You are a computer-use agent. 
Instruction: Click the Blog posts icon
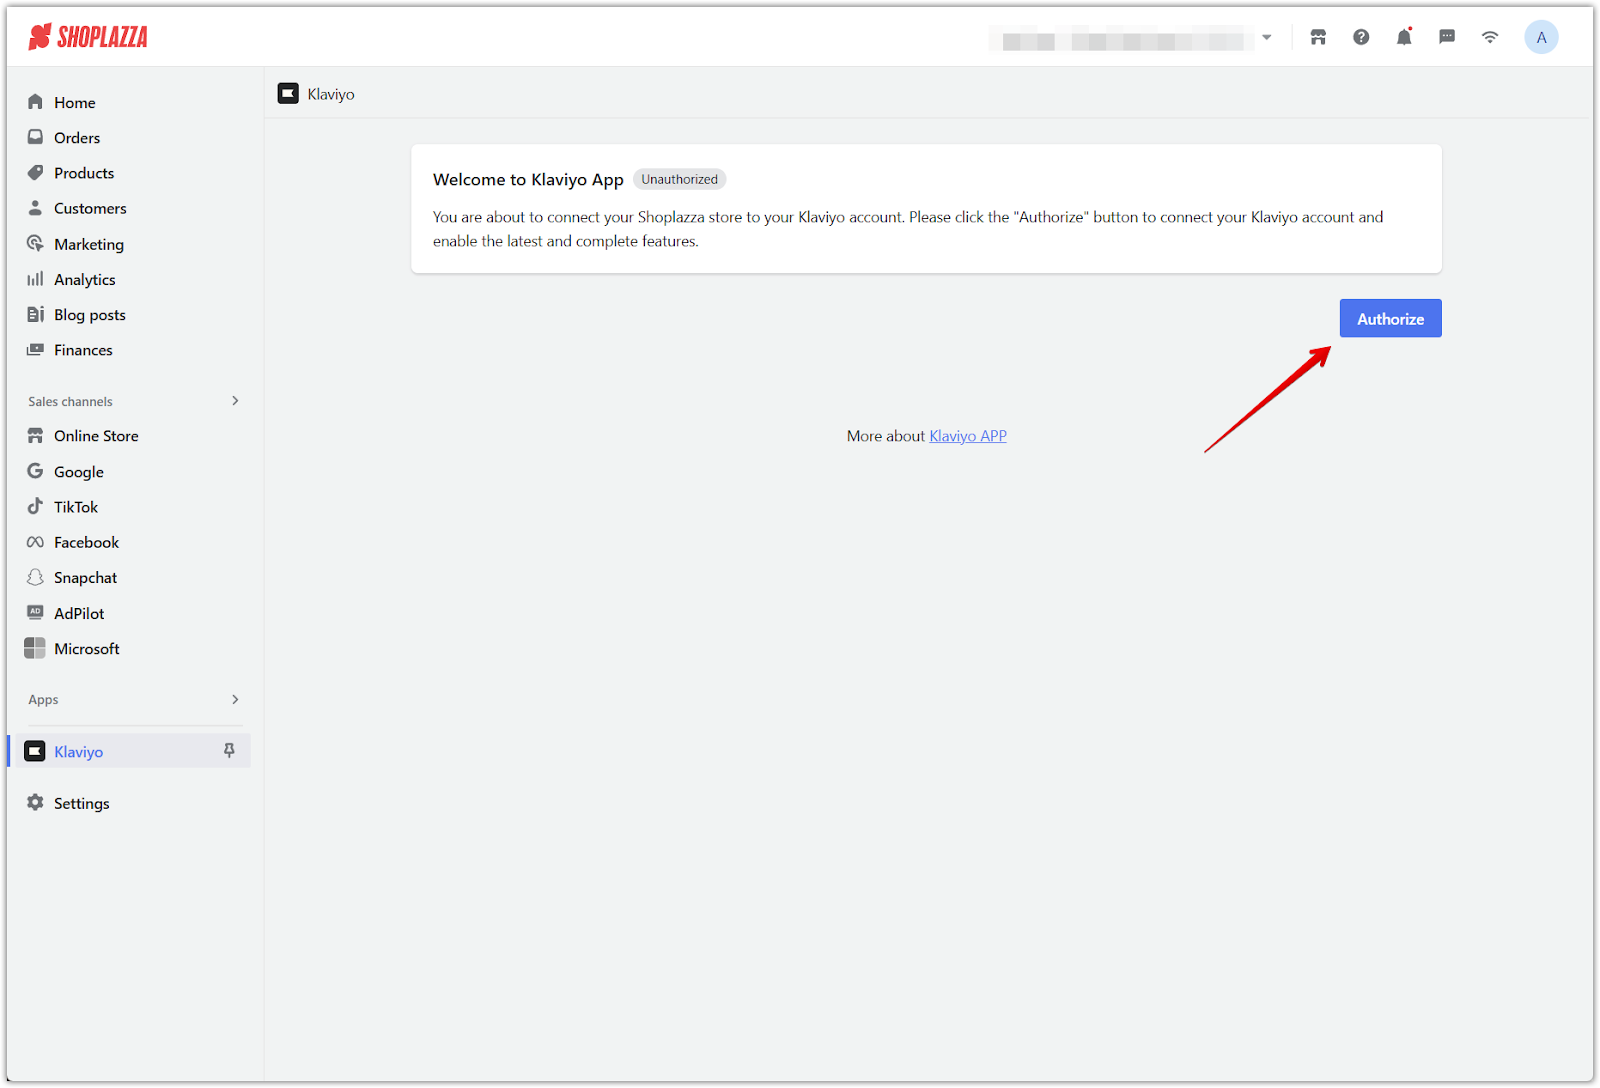point(35,314)
